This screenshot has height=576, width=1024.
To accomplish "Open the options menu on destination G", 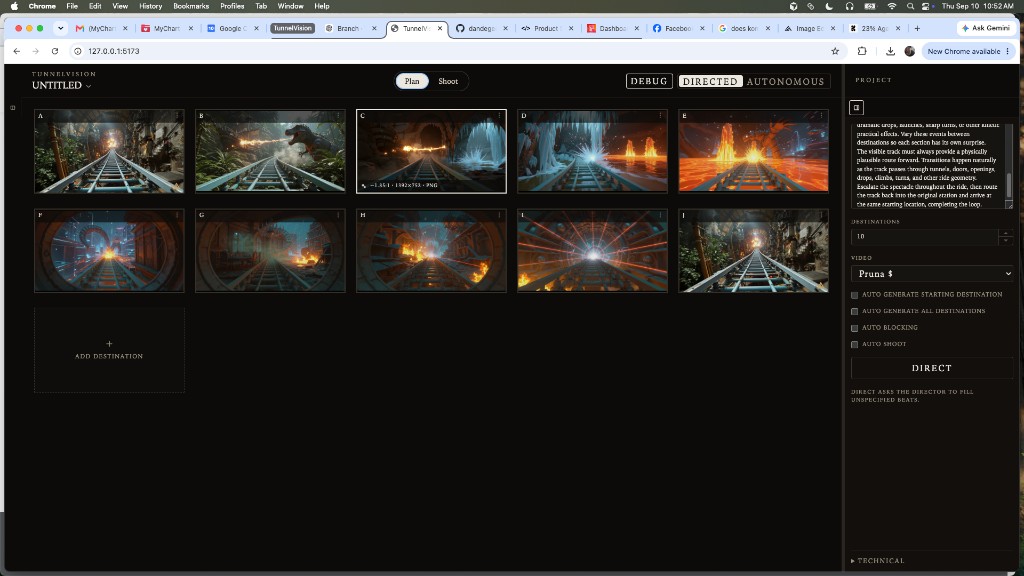I will [338, 215].
